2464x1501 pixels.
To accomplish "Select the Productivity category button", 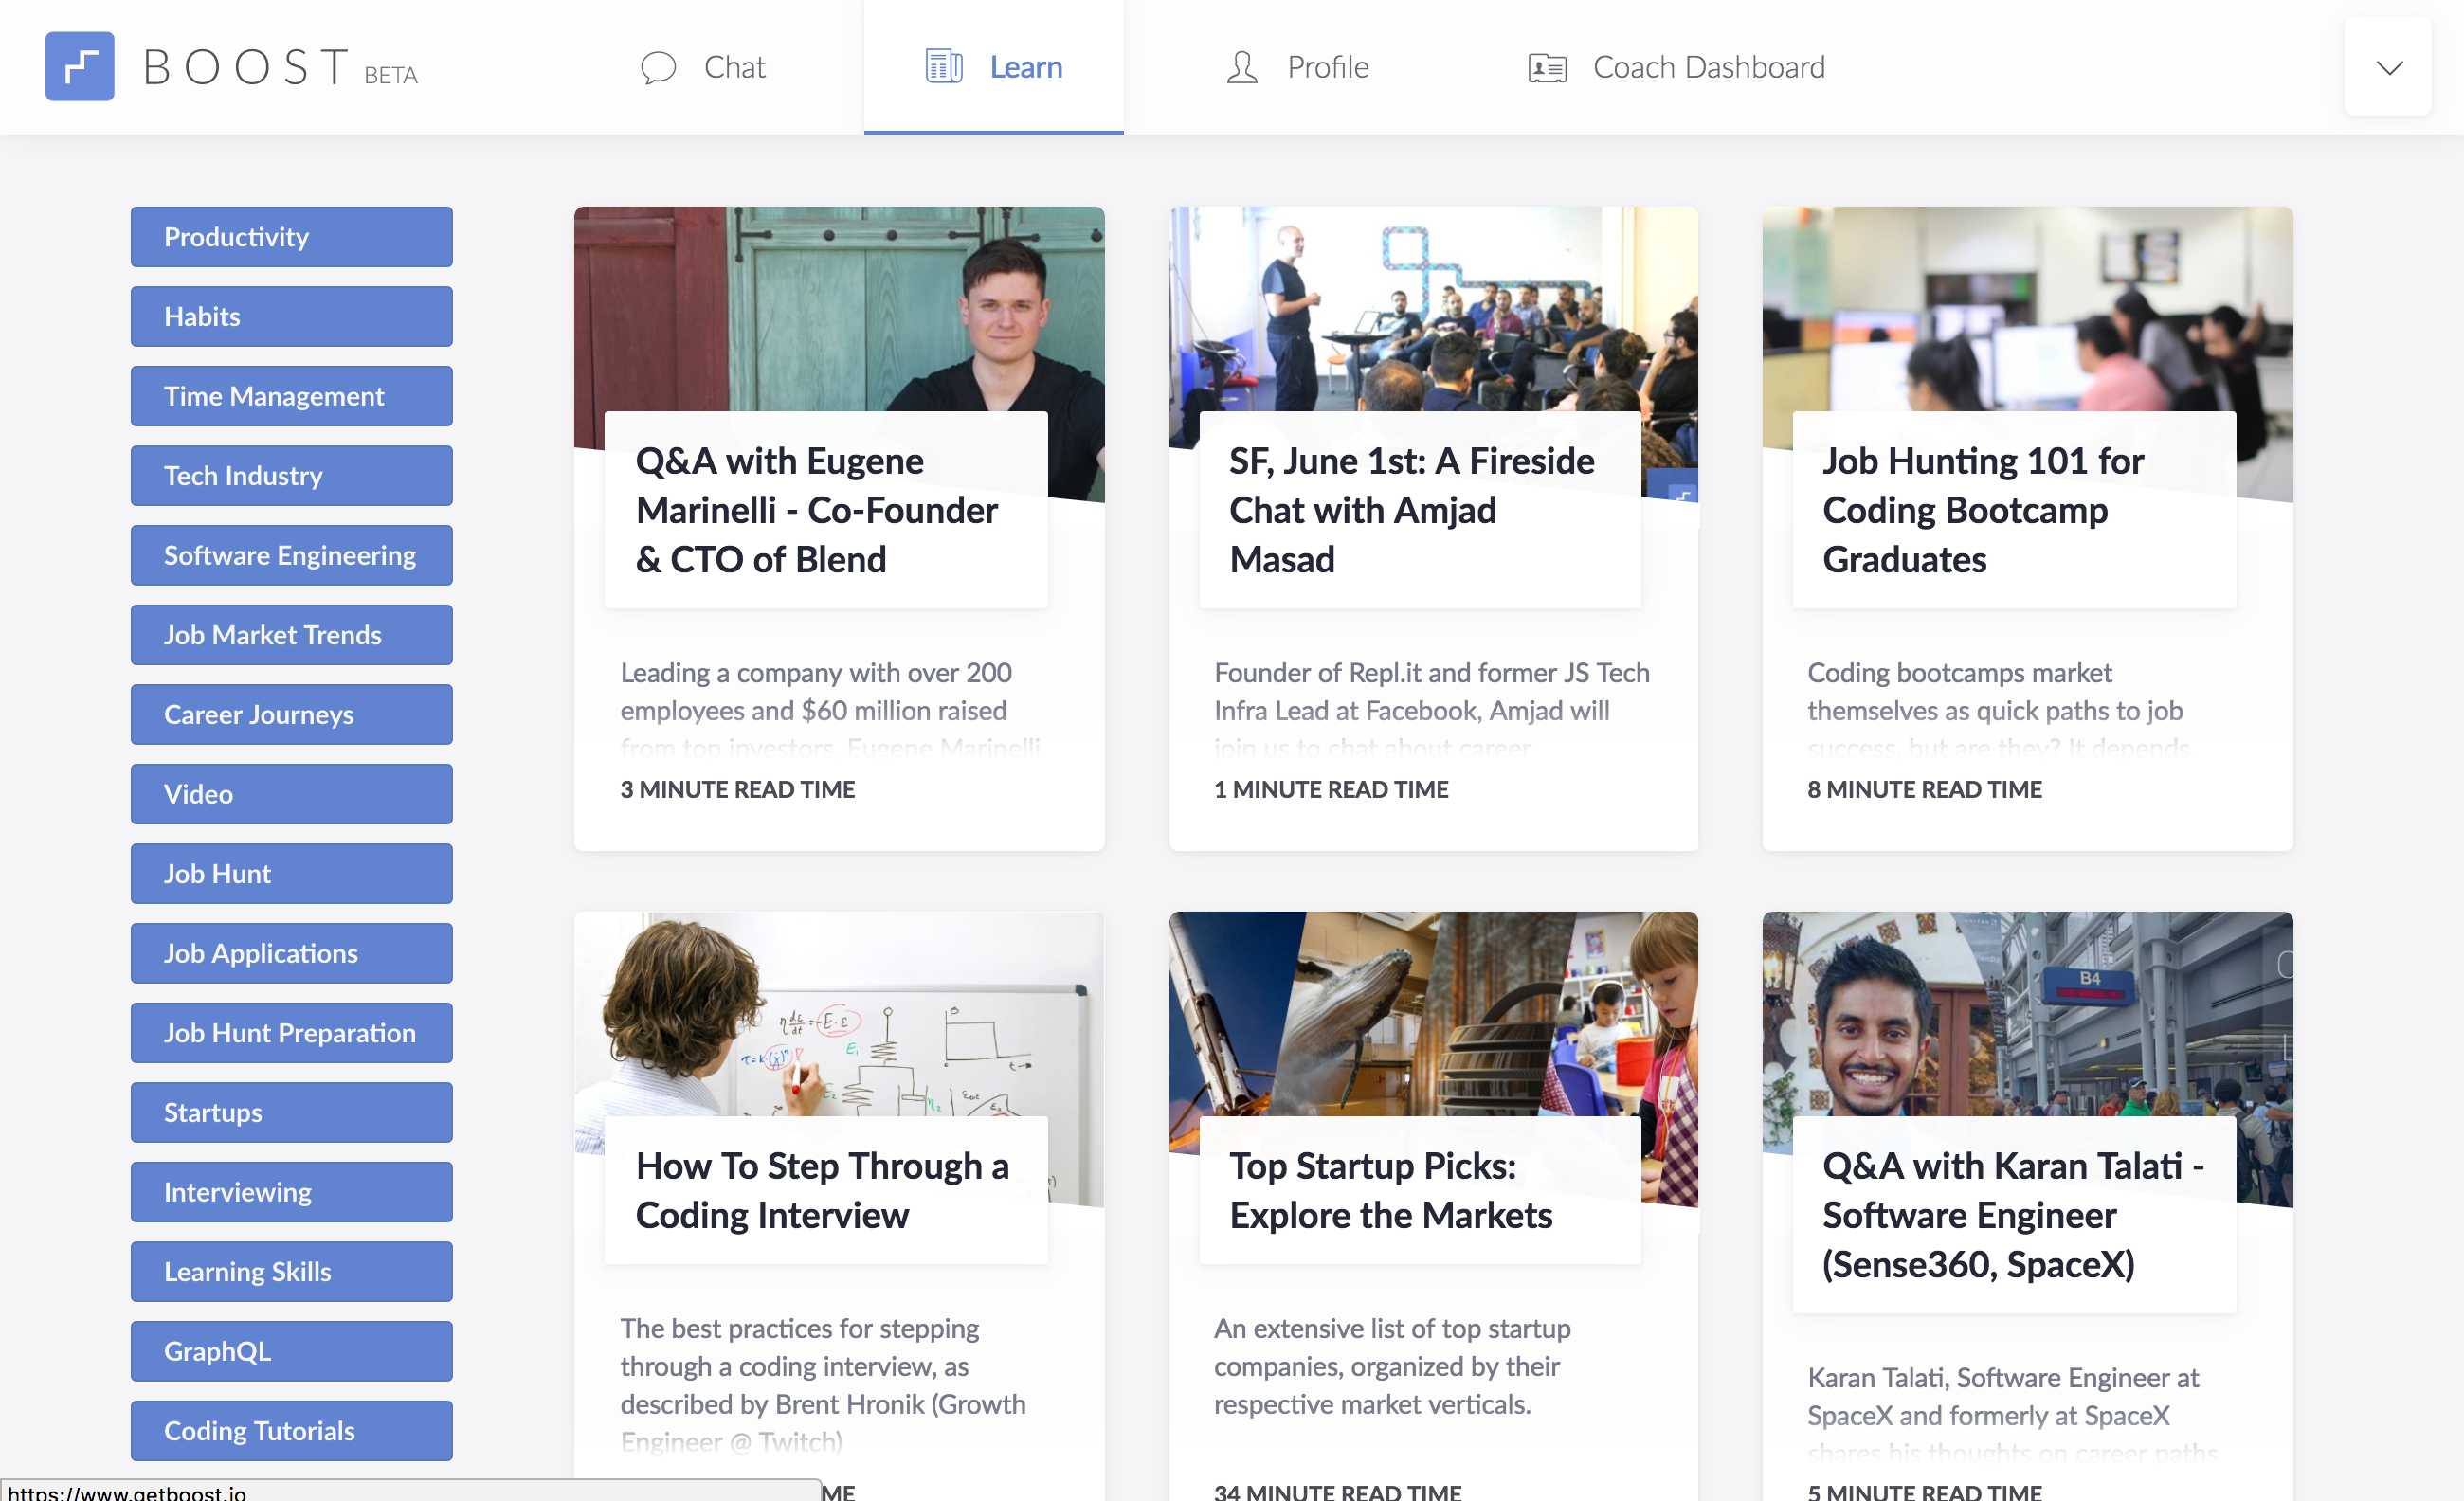I will 291,237.
